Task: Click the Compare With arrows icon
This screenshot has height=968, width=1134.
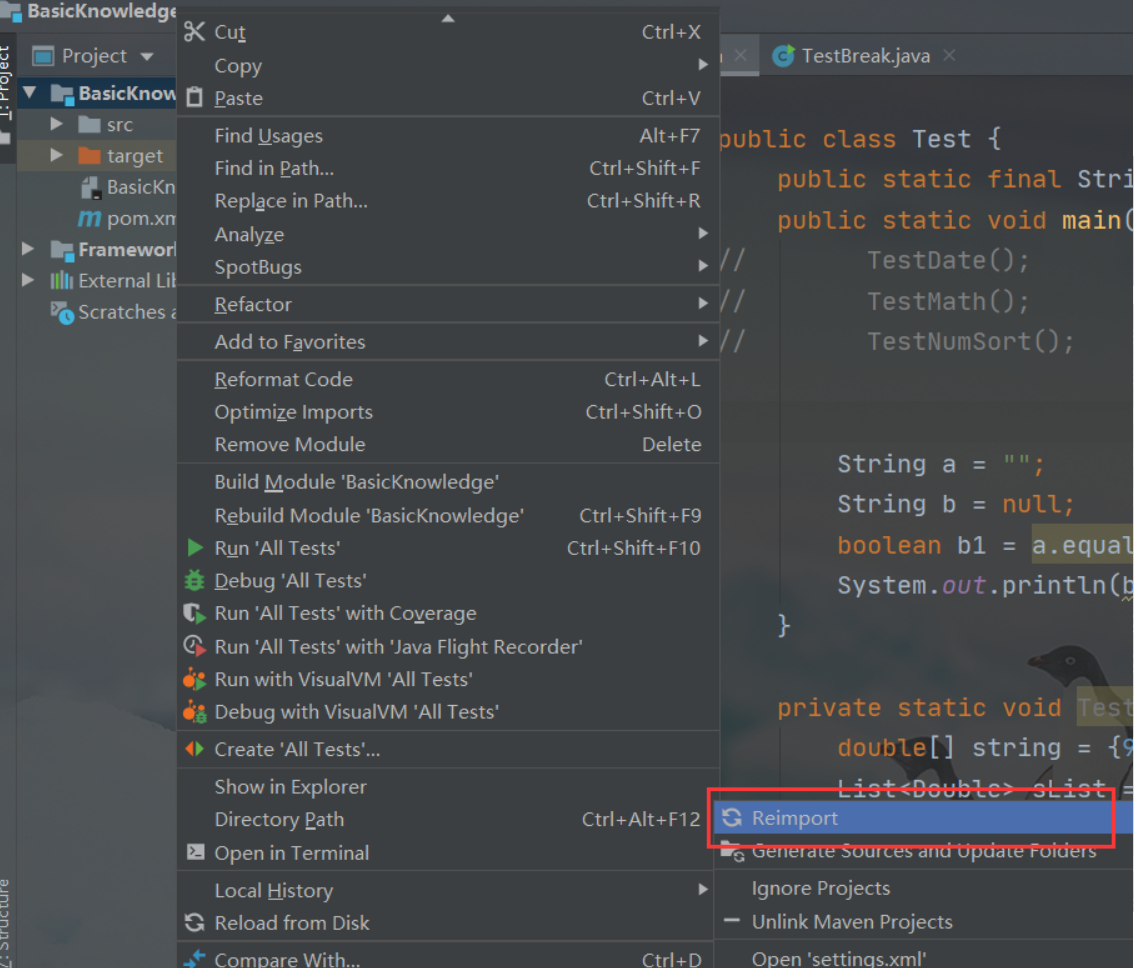Action: (195, 959)
